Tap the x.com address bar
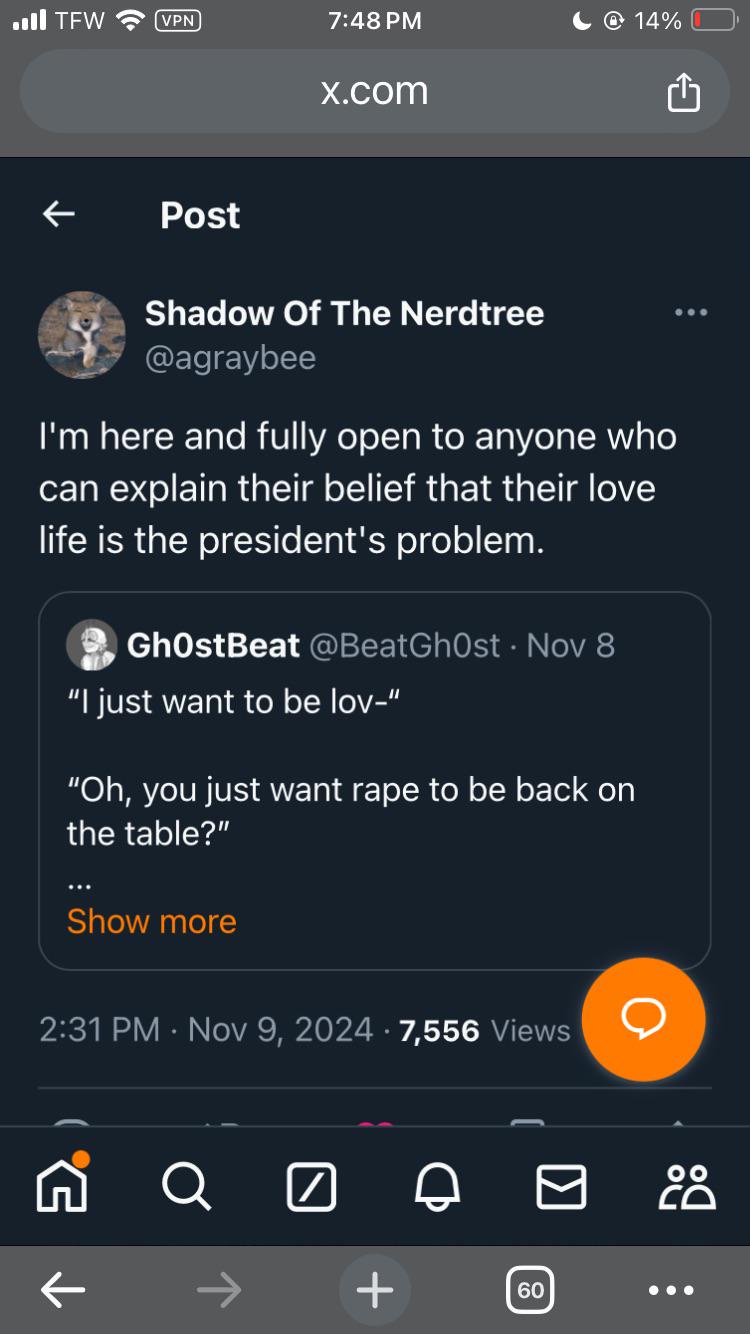This screenshot has height=1334, width=750. tap(374, 92)
